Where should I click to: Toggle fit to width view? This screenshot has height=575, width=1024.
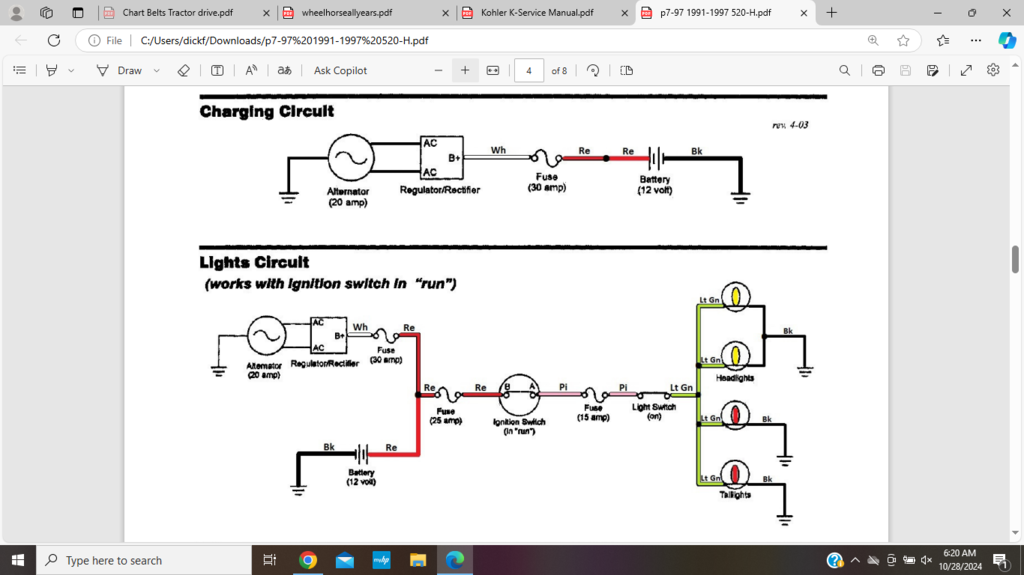pyautogui.click(x=492, y=70)
